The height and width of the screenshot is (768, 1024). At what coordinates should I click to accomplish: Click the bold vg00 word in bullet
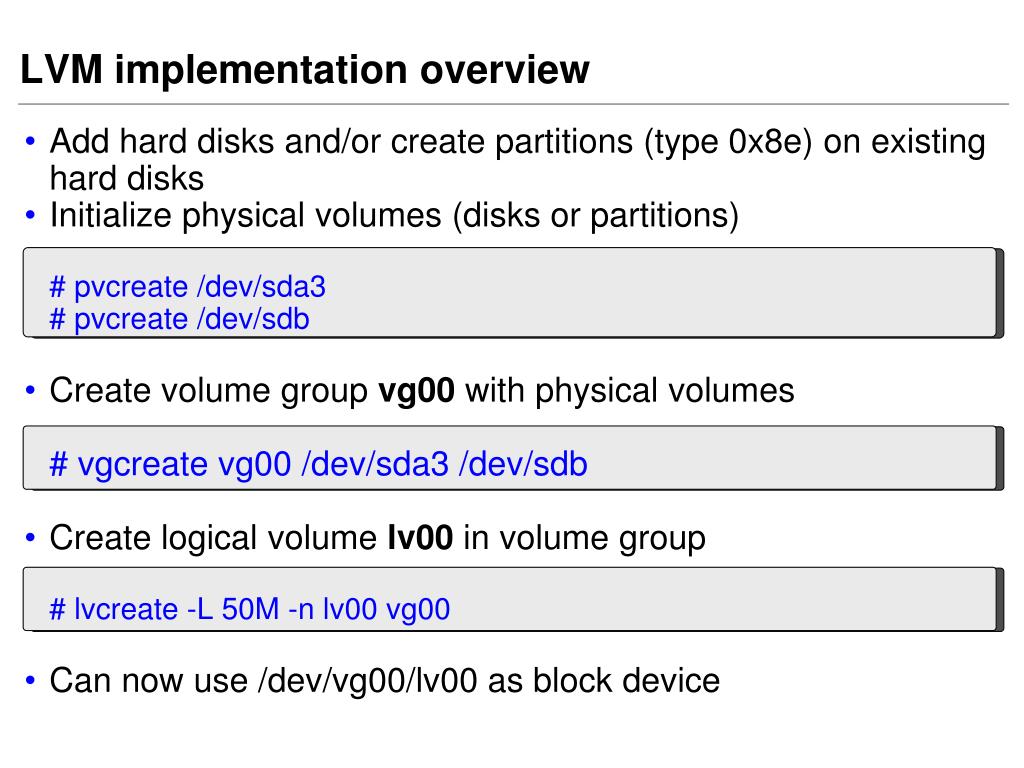coord(417,391)
